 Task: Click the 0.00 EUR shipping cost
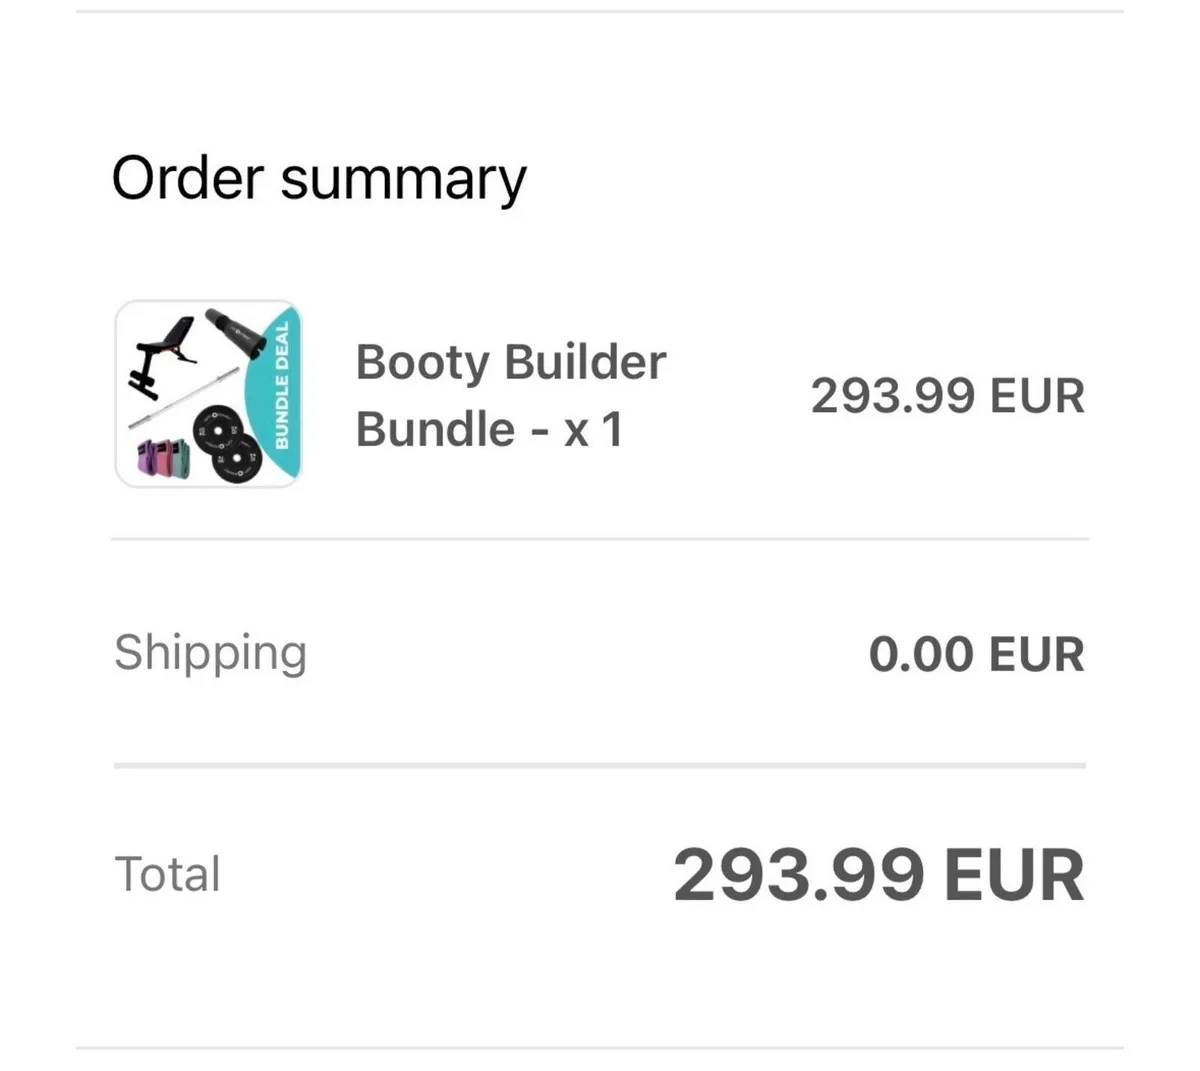pos(976,655)
